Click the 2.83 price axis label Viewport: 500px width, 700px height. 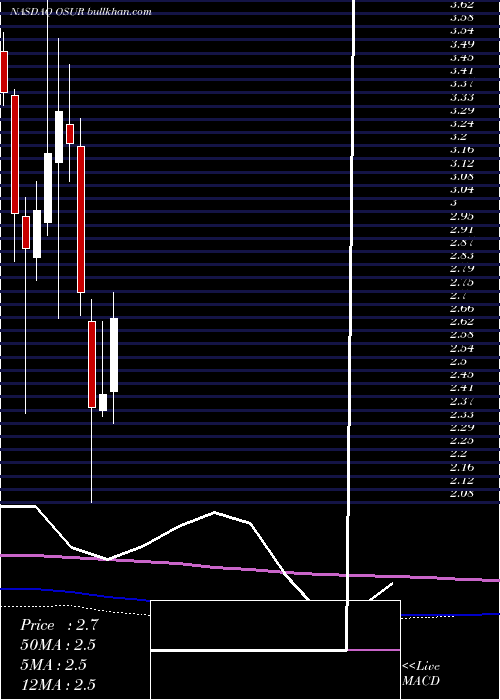click(x=462, y=256)
